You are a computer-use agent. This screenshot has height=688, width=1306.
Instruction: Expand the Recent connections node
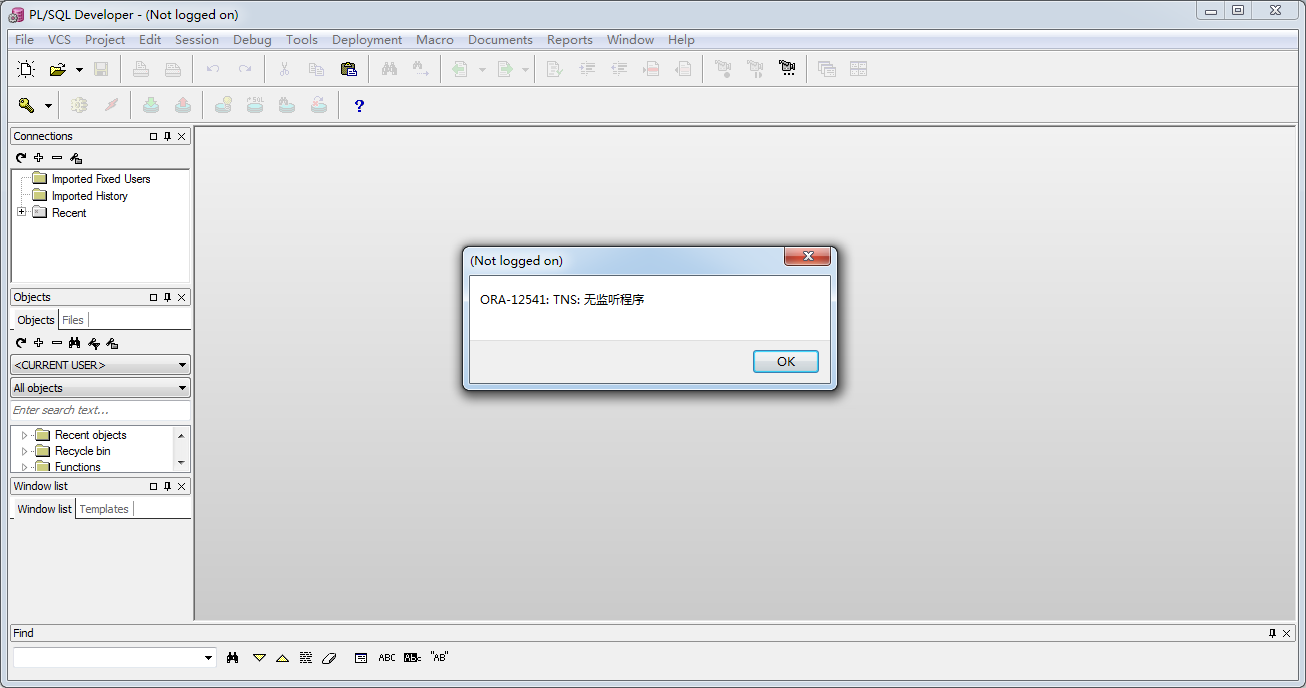tap(21, 212)
